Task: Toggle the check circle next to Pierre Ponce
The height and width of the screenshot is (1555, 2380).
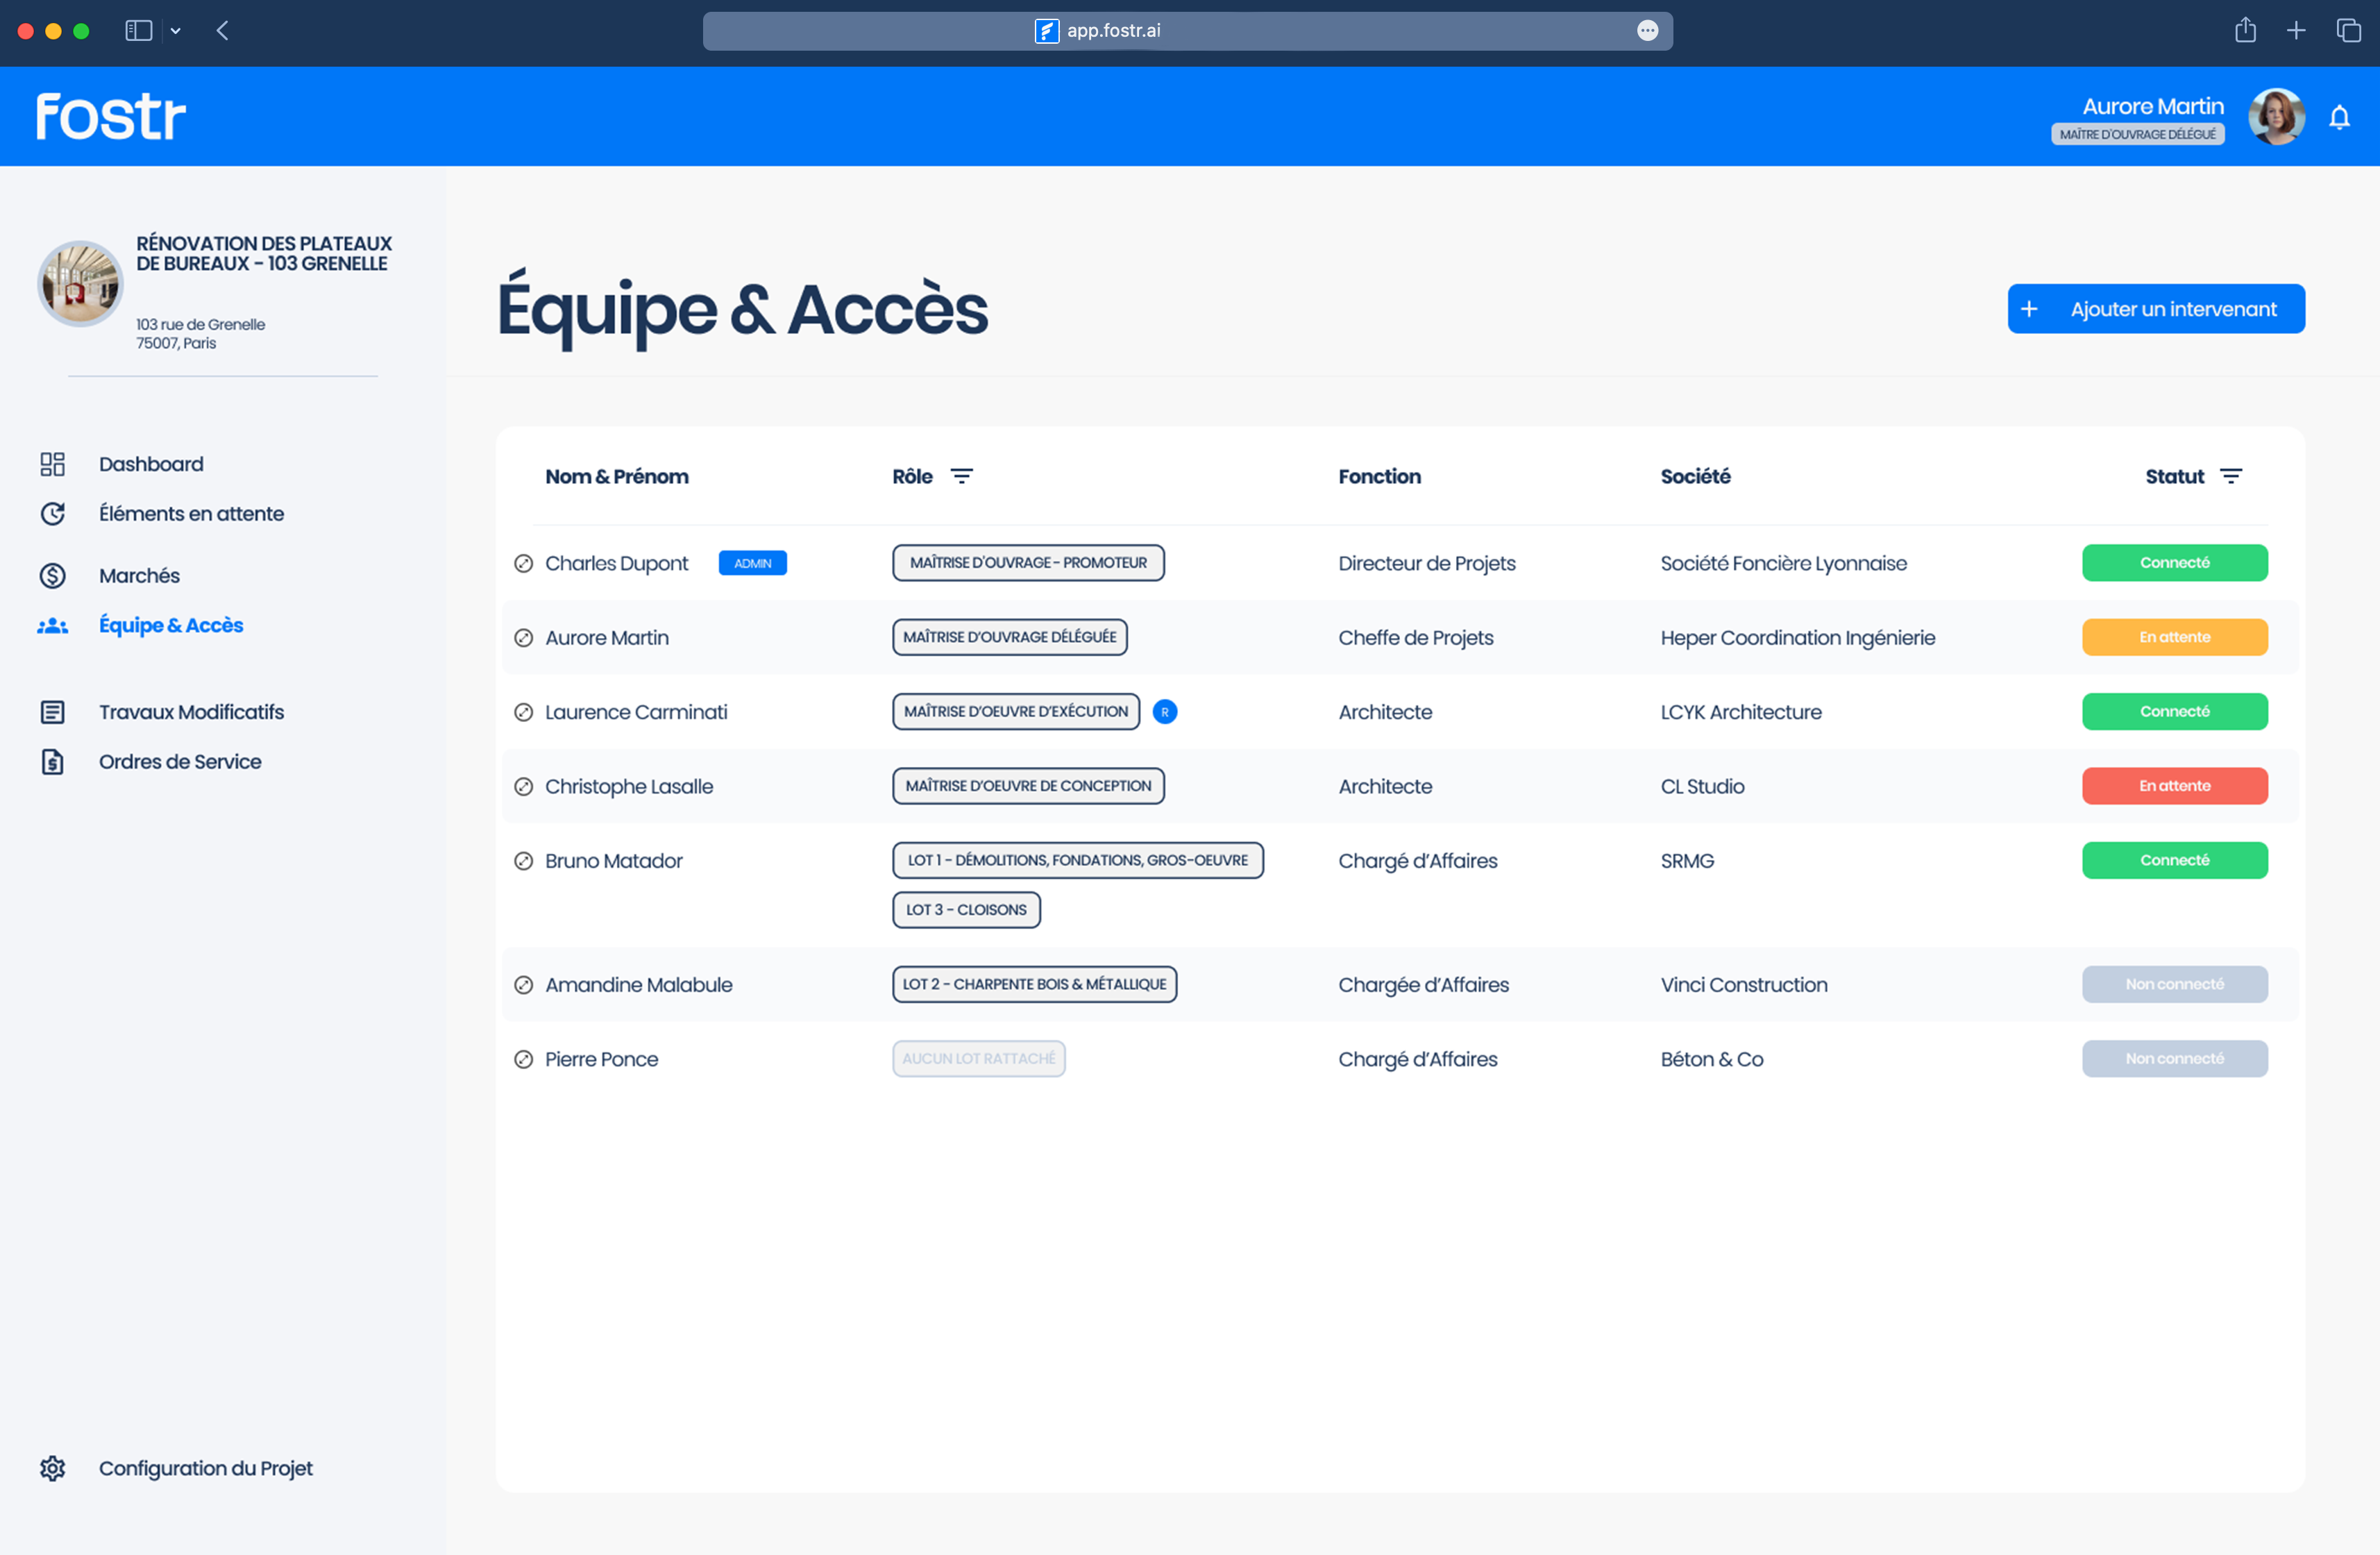Action: (x=523, y=1059)
